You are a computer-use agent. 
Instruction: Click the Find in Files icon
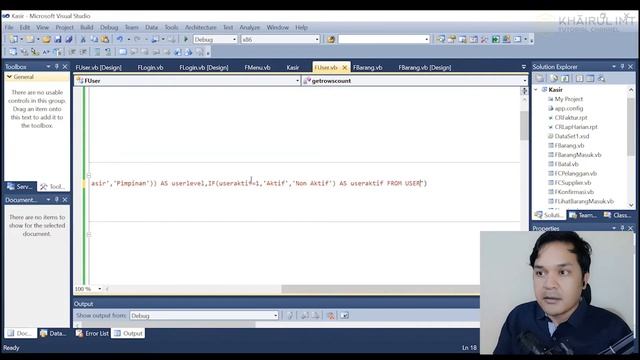click(331, 39)
